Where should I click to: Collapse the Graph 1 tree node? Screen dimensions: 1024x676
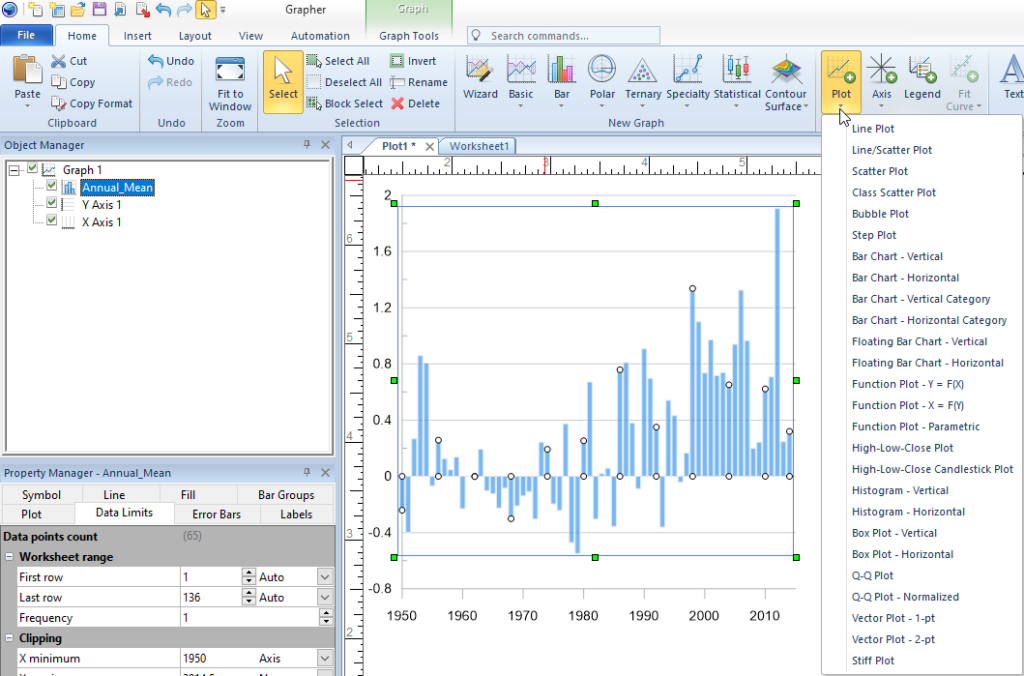click(x=14, y=170)
